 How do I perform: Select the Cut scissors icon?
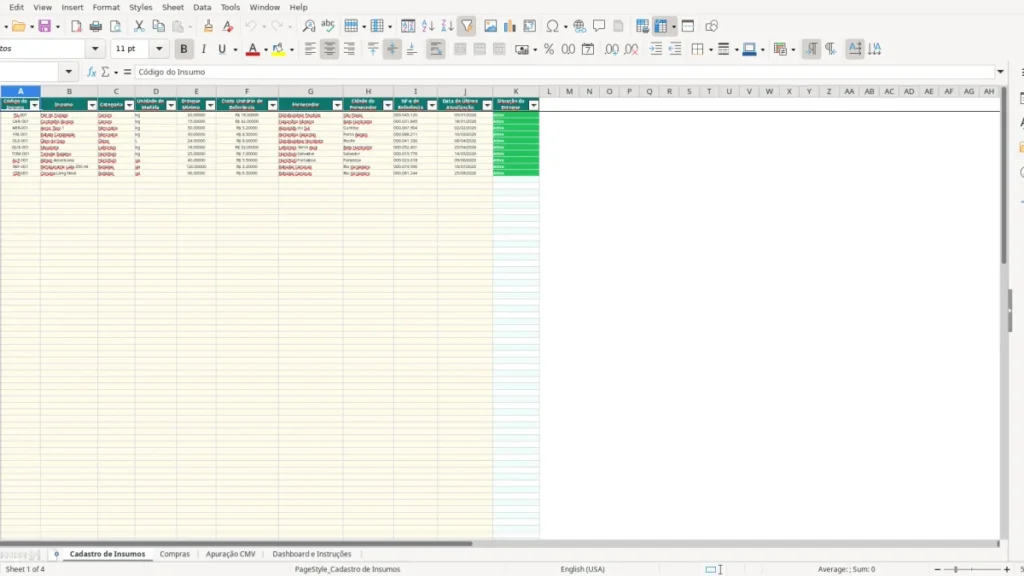(138, 26)
